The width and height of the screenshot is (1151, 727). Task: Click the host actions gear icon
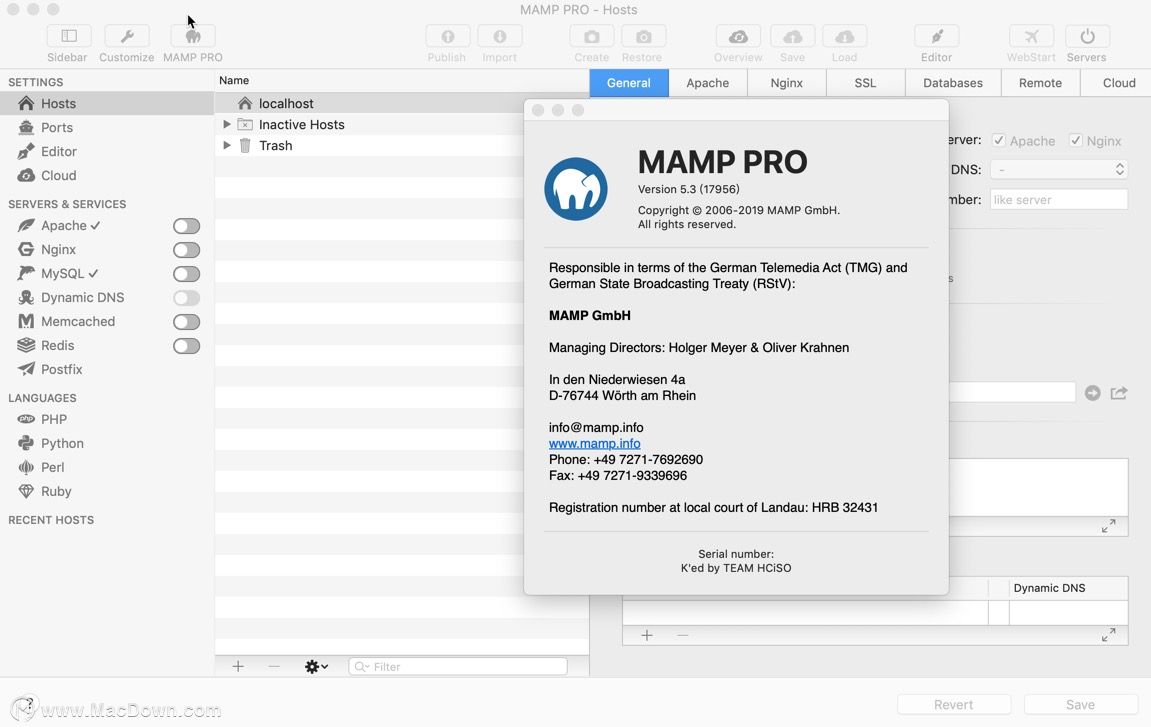coord(316,667)
